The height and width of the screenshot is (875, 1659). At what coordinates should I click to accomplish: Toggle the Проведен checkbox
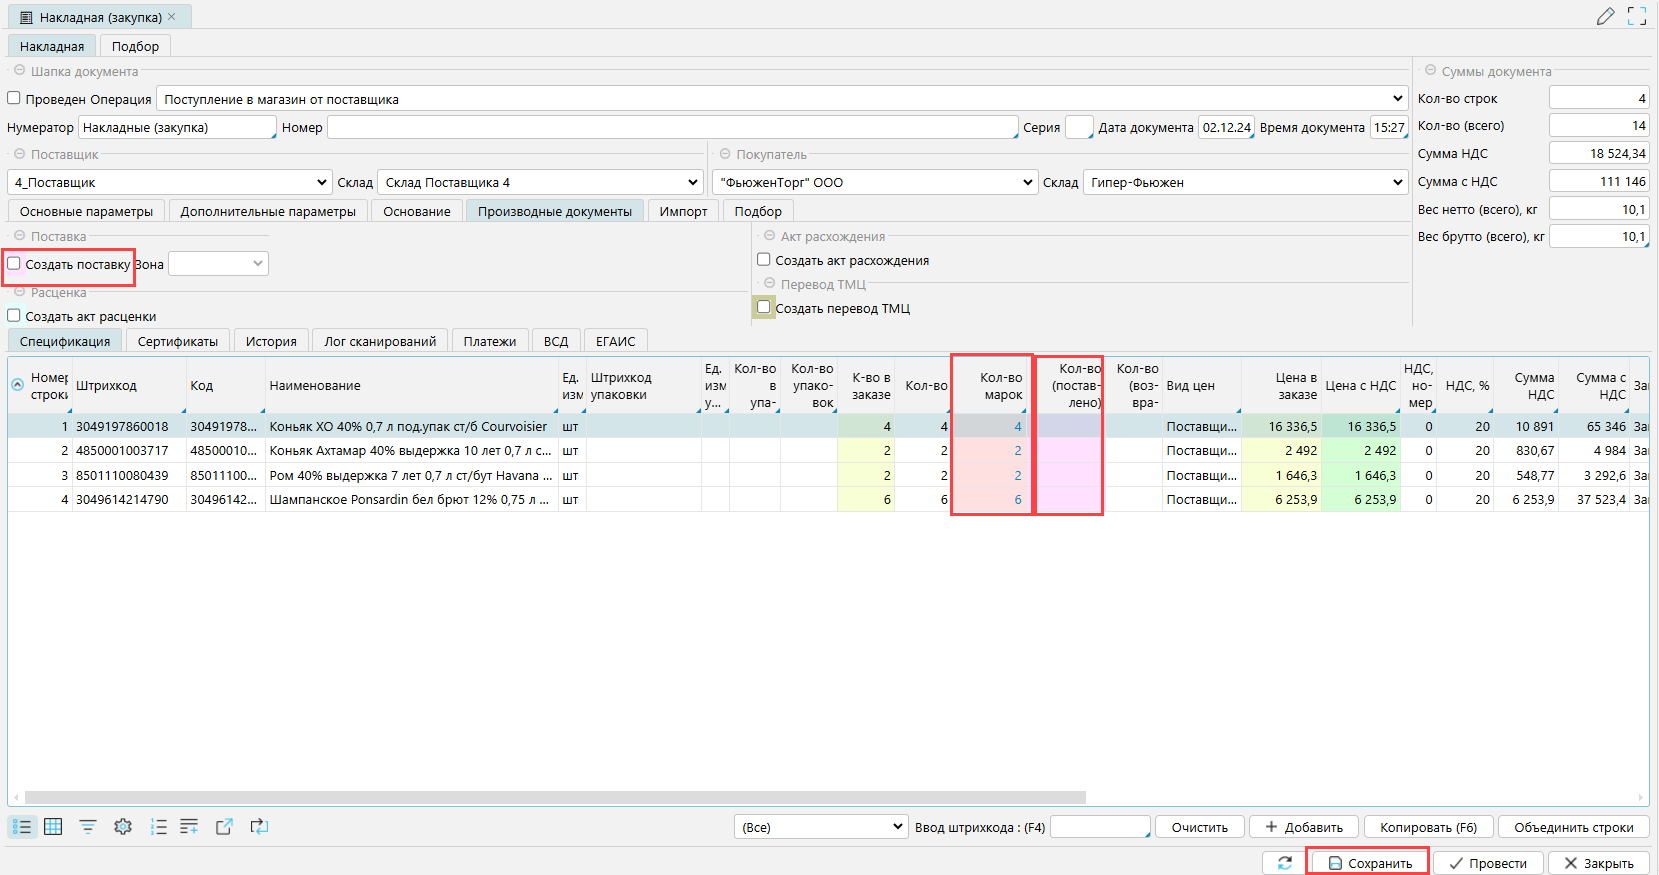pos(14,99)
